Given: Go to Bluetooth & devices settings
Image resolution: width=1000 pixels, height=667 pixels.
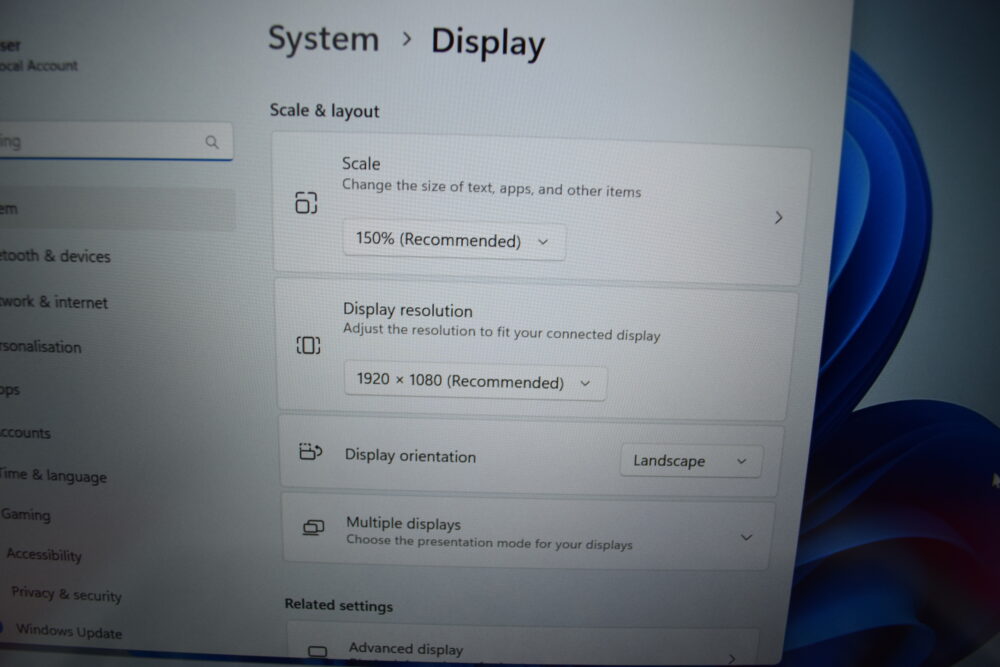Looking at the screenshot, I should (x=55, y=256).
